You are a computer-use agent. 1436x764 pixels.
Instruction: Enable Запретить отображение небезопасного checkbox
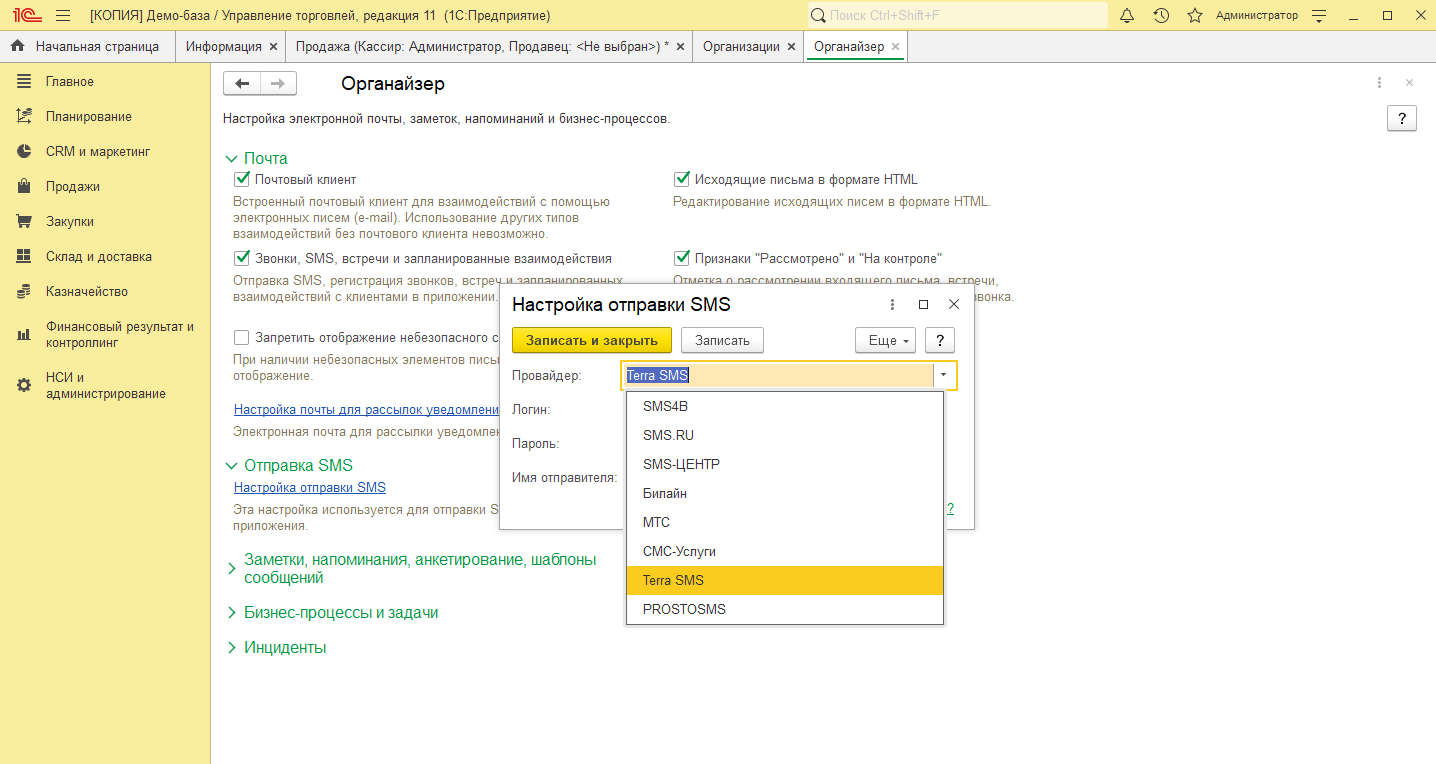pos(241,338)
